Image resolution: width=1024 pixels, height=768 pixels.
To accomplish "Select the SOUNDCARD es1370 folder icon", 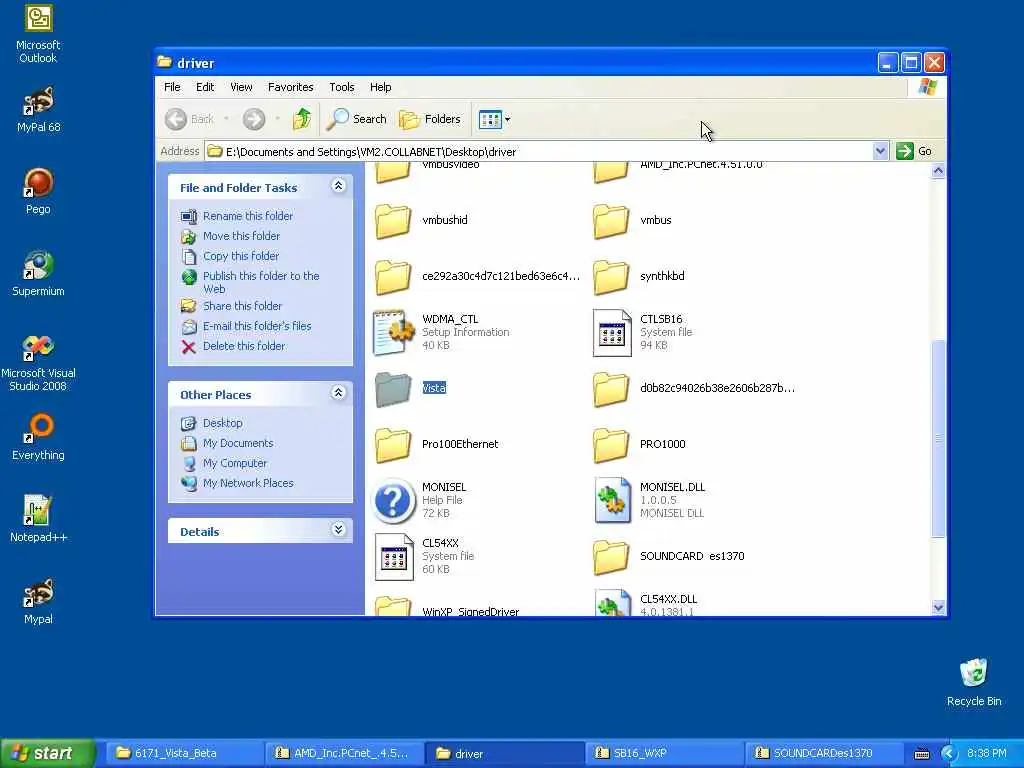I will pos(611,557).
